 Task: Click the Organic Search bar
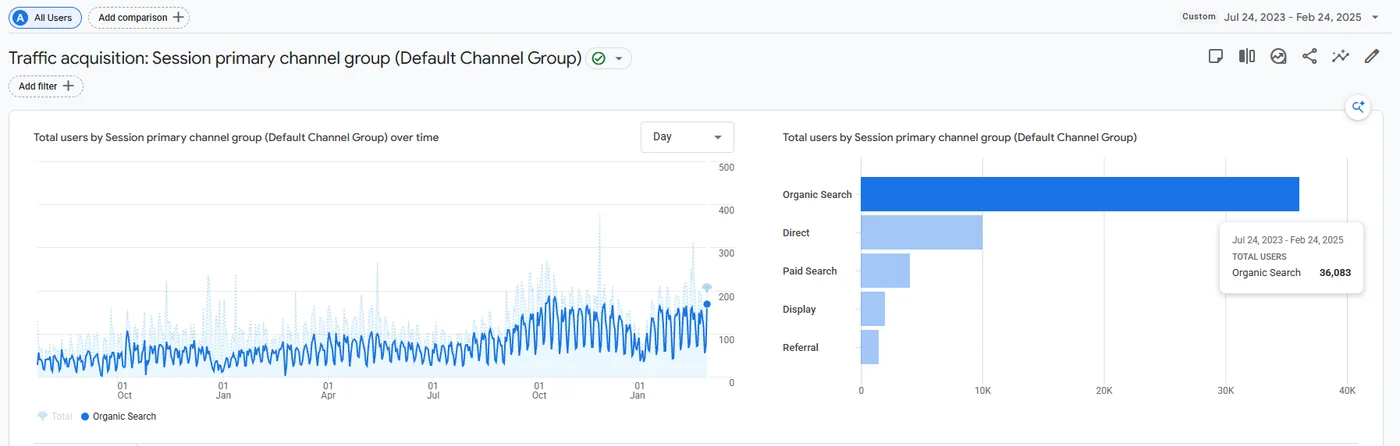tap(1080, 194)
